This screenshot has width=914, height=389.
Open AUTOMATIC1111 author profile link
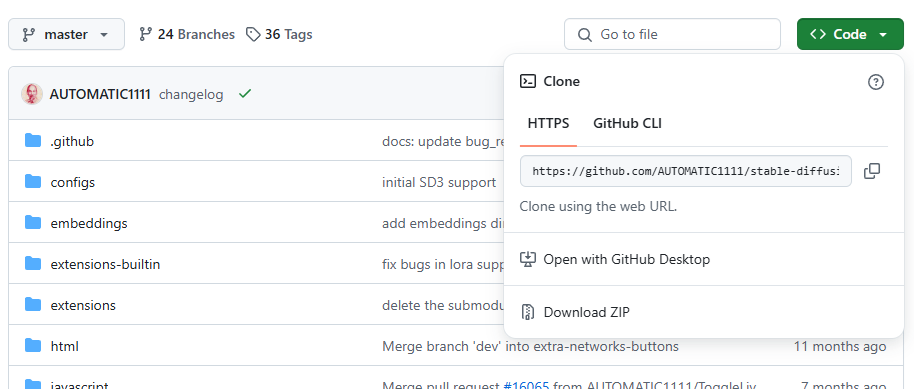point(100,94)
